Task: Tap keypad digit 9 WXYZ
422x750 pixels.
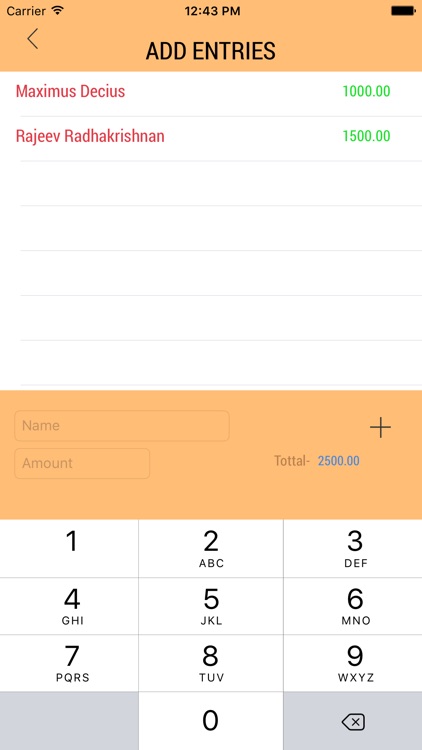Action: pos(353,663)
